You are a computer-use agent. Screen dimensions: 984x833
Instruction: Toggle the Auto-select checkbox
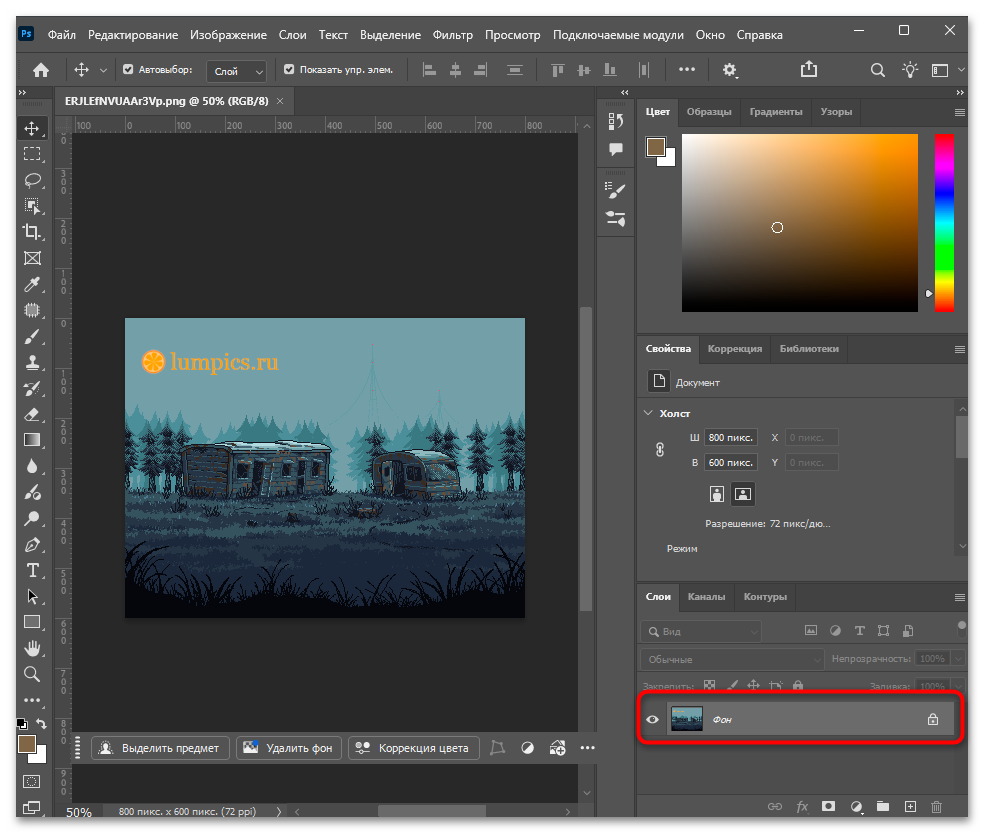point(128,70)
